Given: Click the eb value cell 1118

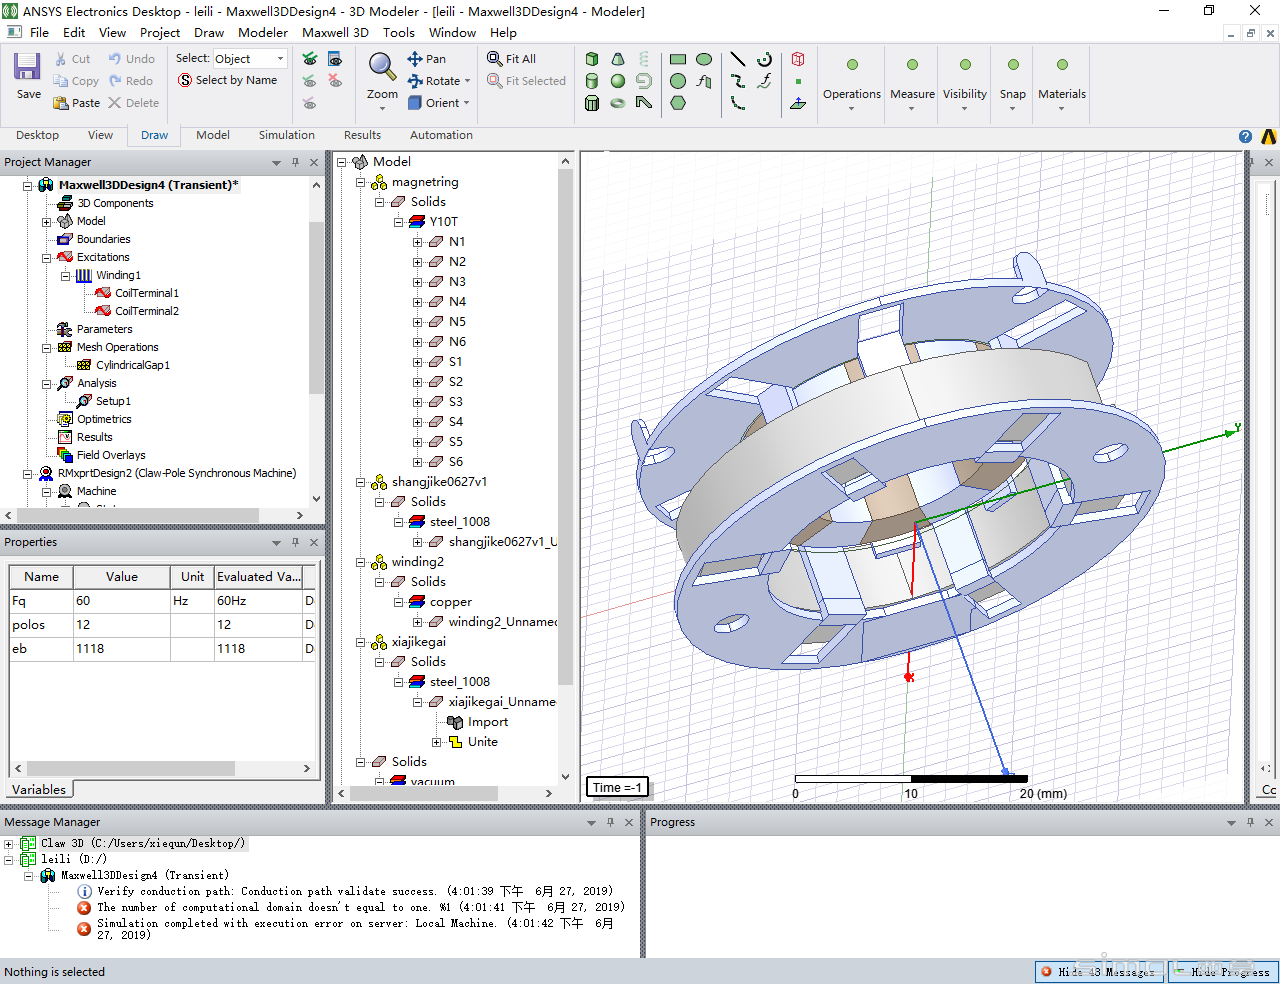Looking at the screenshot, I should click(121, 649).
